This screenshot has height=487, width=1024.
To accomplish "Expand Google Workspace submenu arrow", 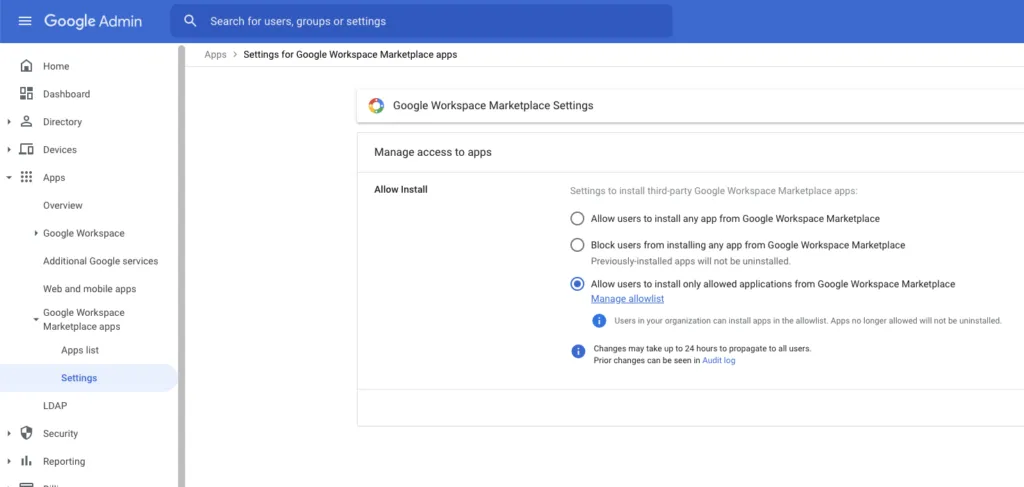I will tap(36, 233).
